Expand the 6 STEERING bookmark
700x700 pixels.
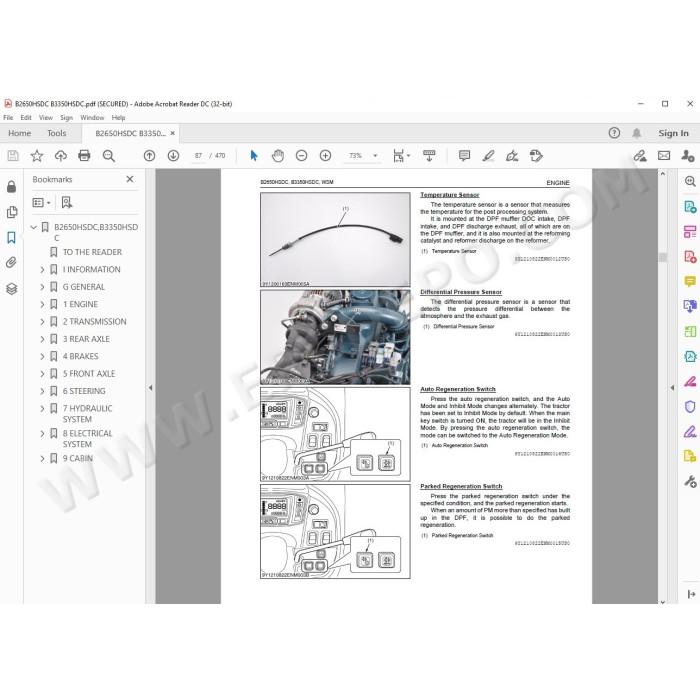point(42,392)
